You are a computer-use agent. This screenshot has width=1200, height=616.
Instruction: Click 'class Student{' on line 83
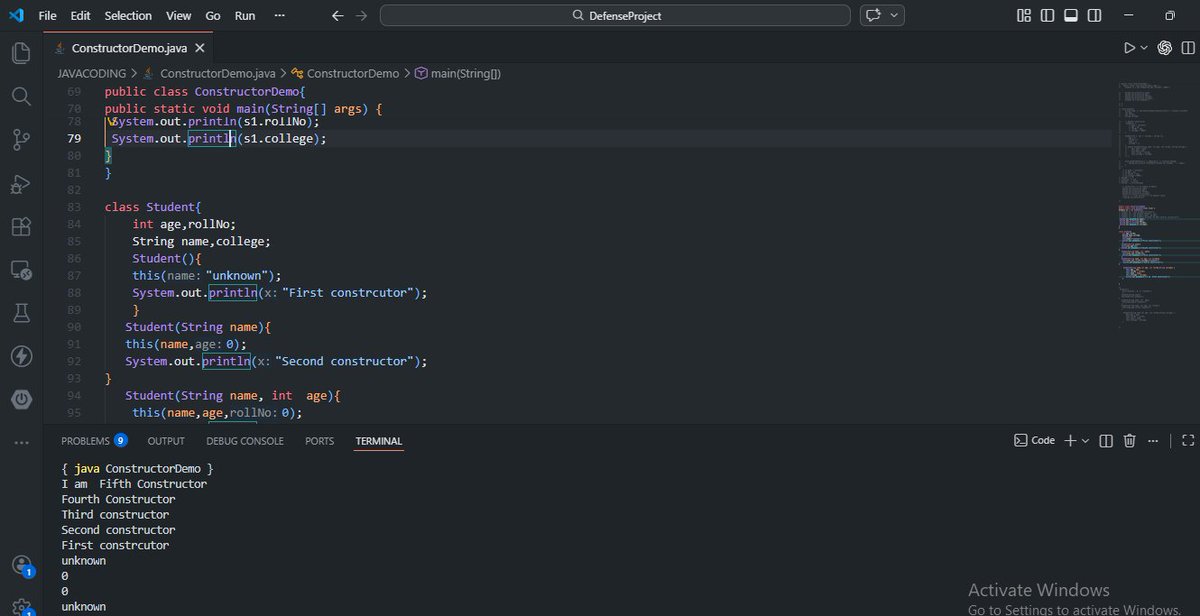153,207
